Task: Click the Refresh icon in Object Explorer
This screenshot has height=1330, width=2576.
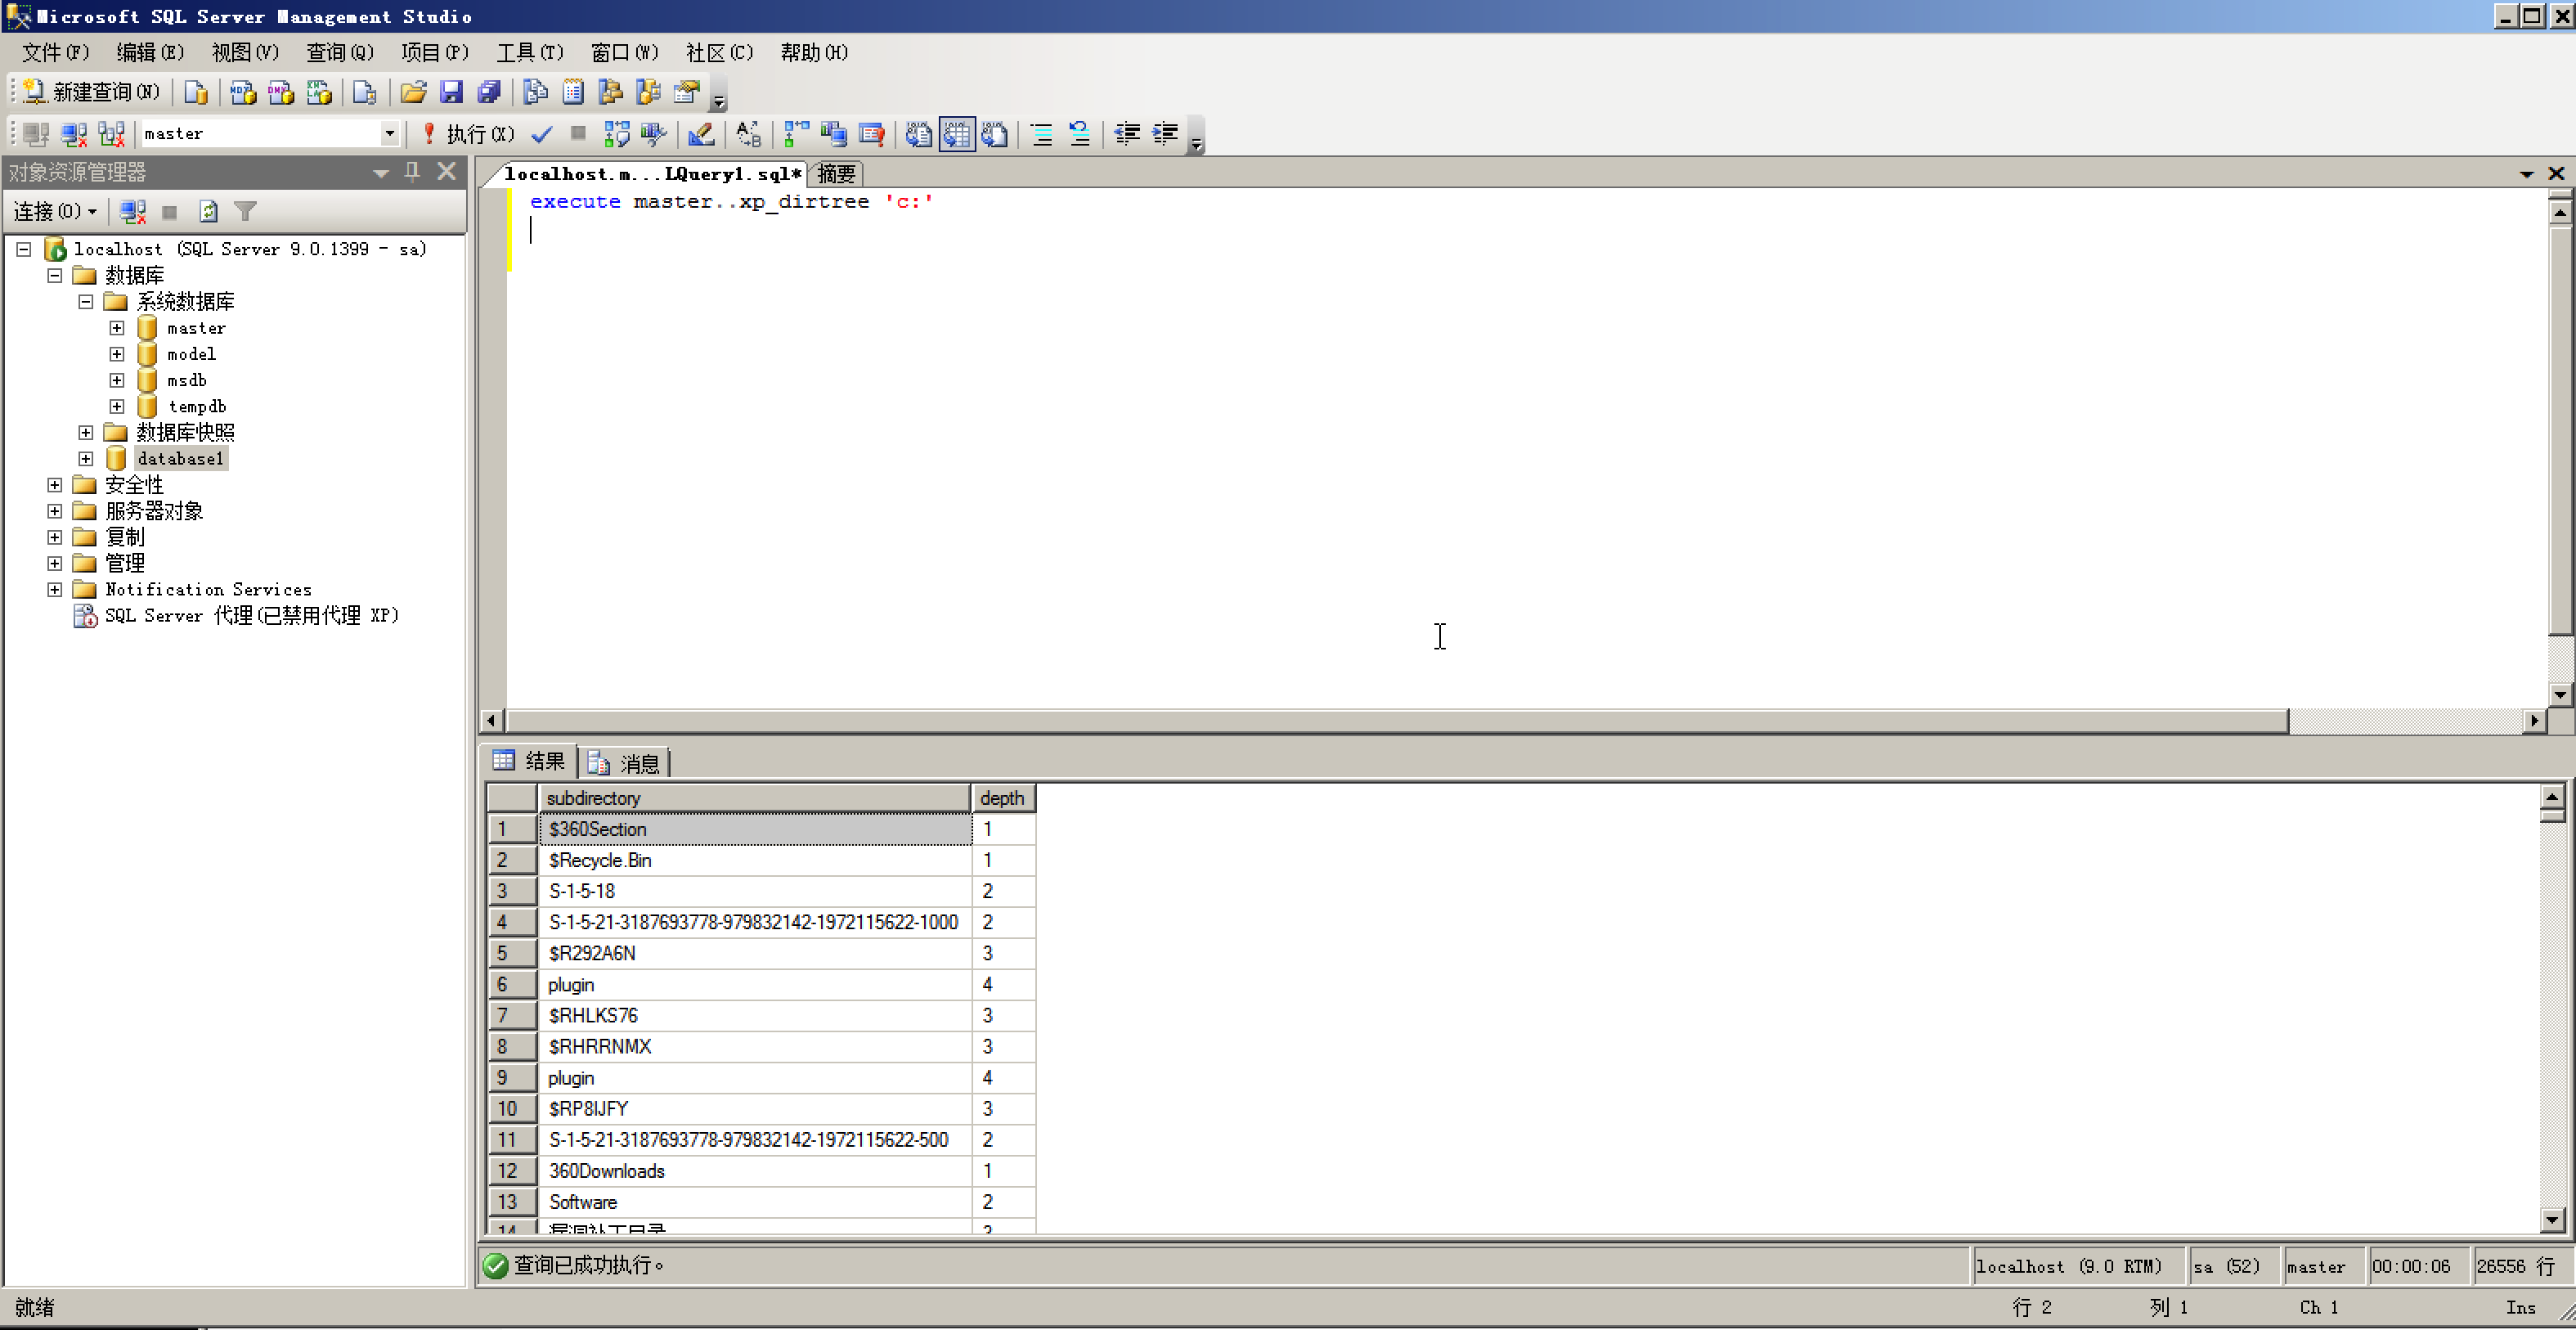Action: pos(208,211)
